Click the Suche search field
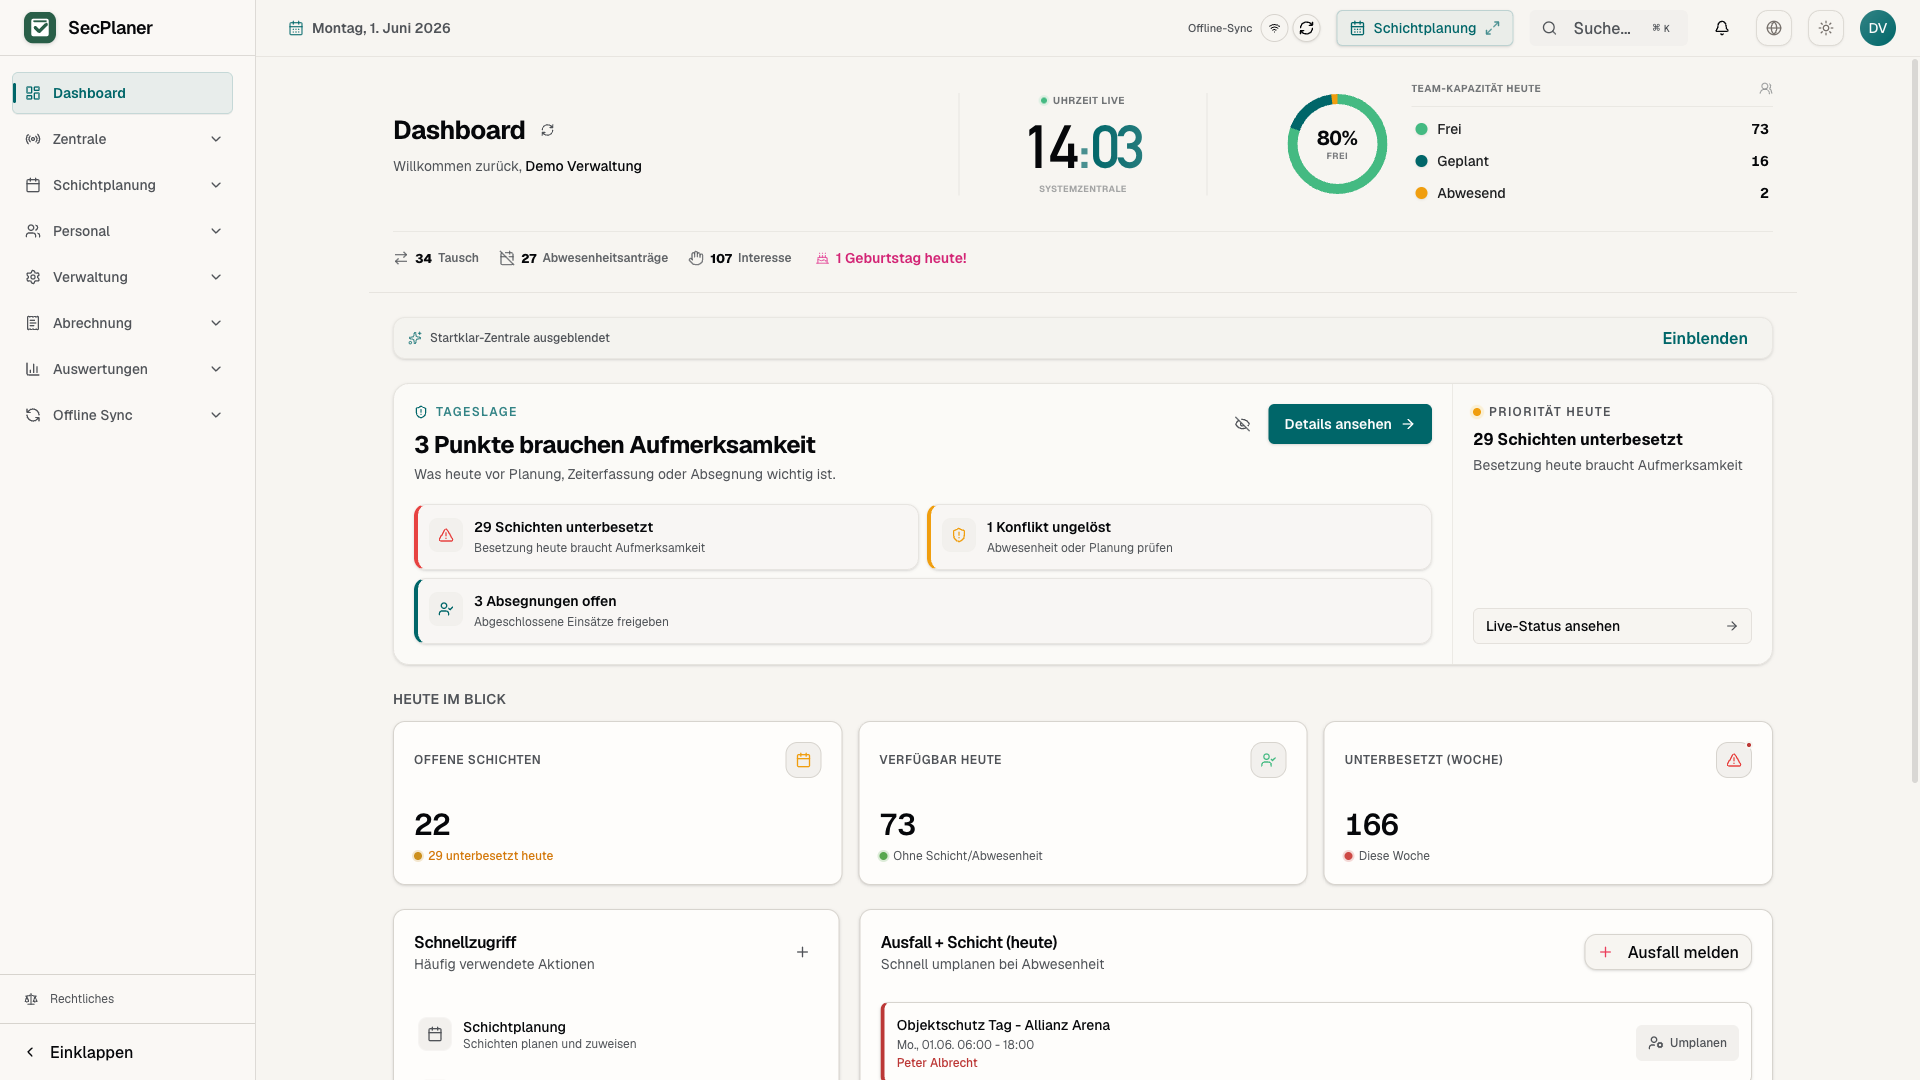 point(1609,28)
